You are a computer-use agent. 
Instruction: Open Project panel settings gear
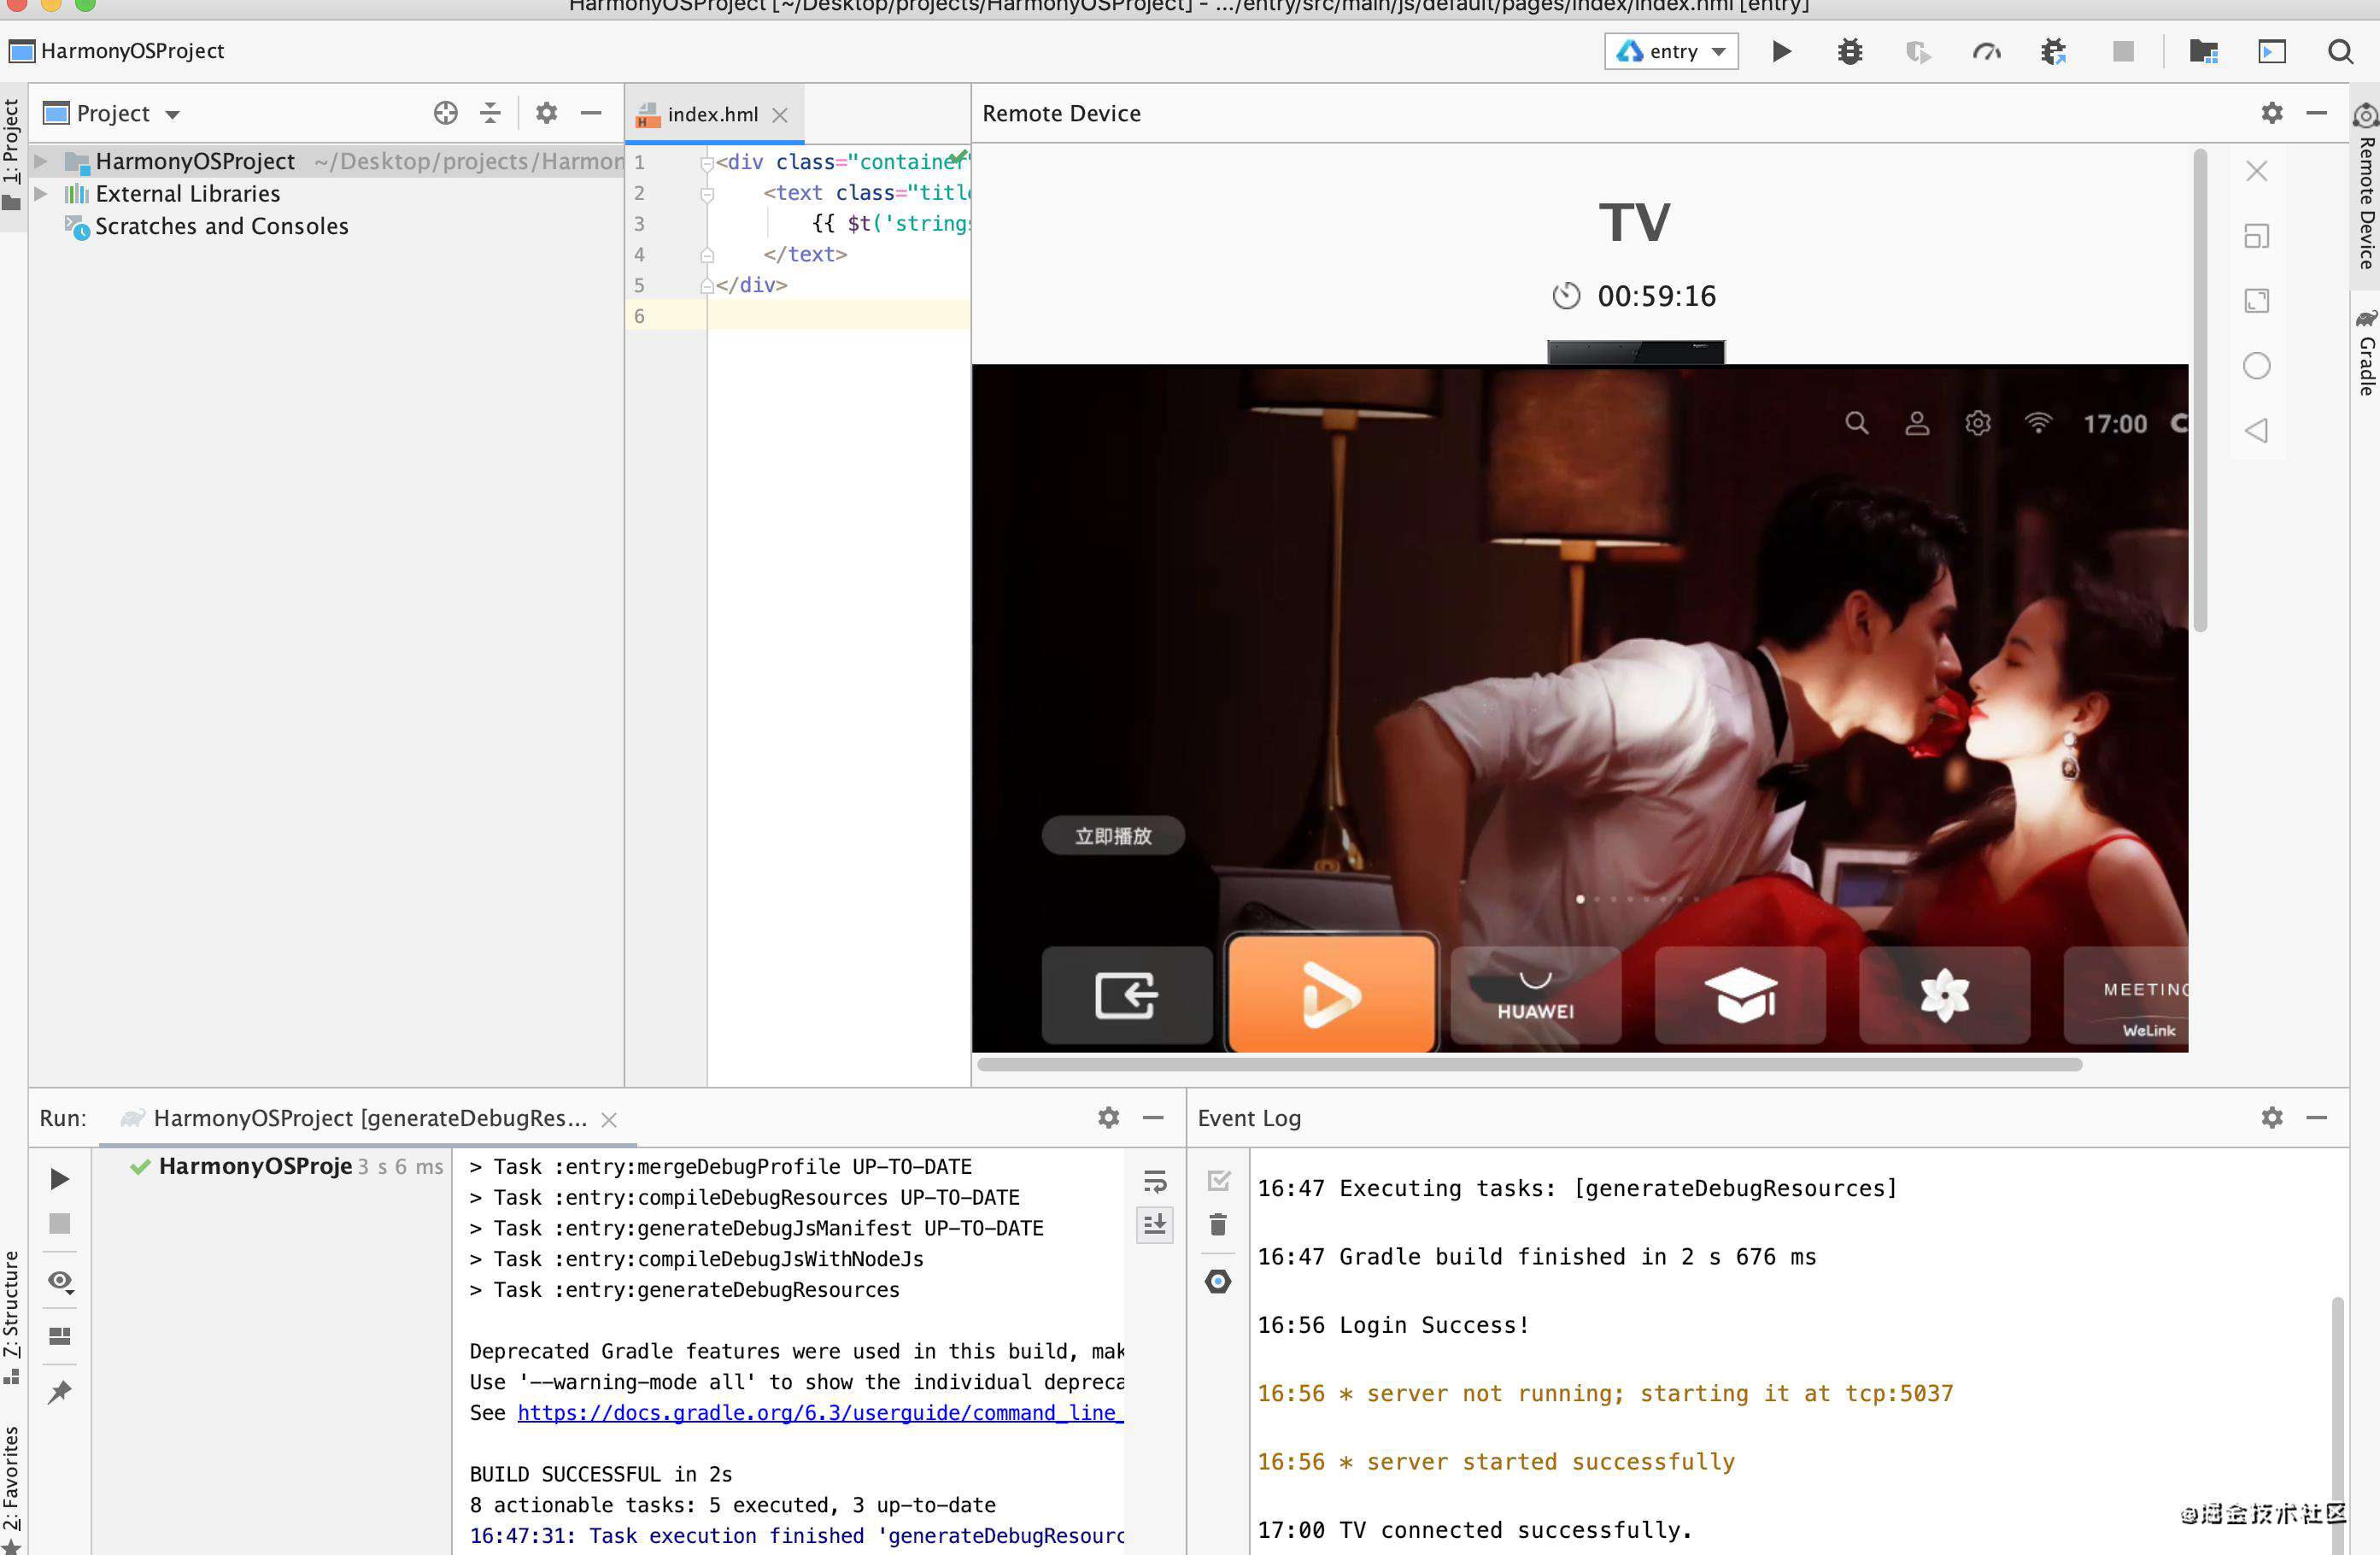pyautogui.click(x=546, y=113)
